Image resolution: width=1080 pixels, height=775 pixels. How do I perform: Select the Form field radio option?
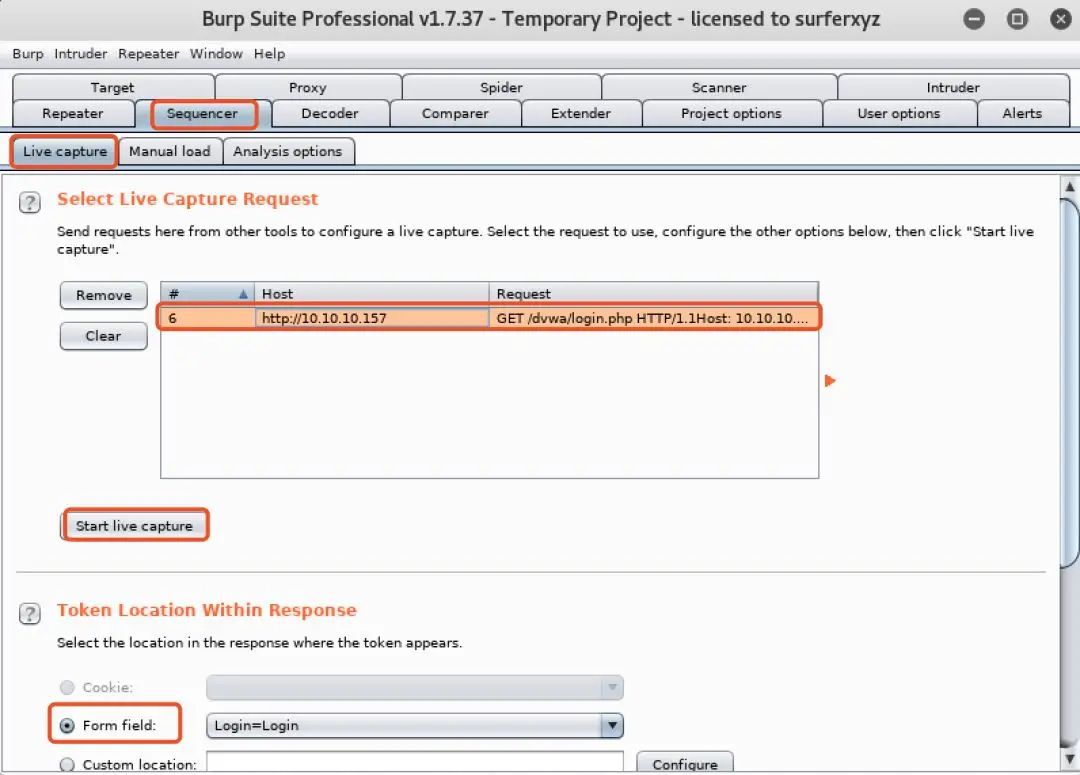pos(67,725)
